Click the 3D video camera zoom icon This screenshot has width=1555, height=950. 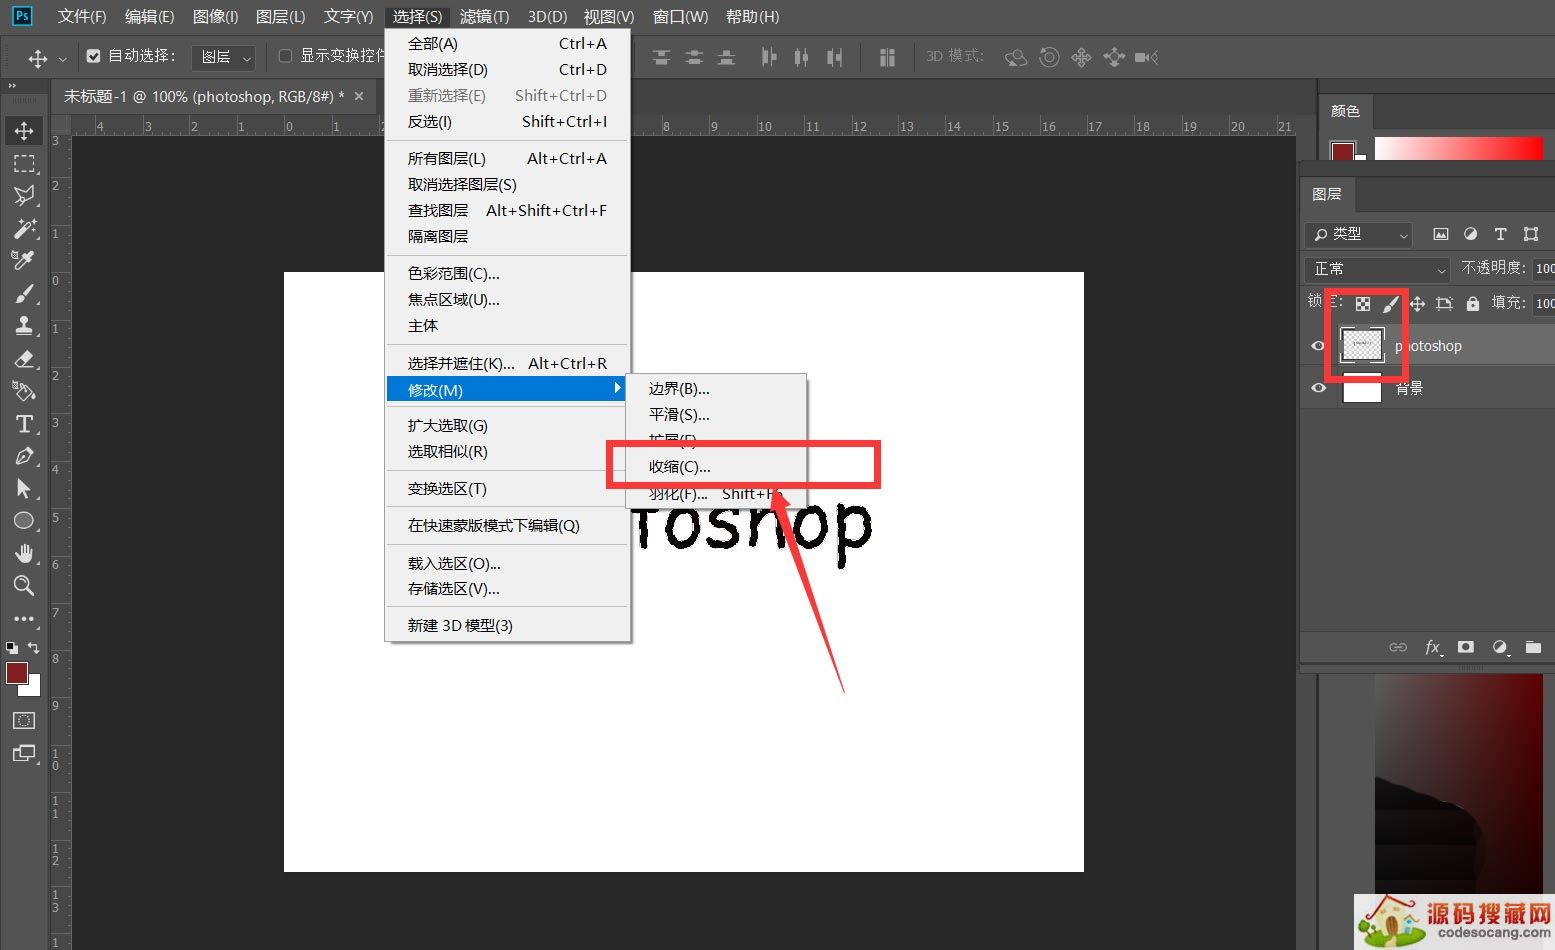[x=1147, y=58]
